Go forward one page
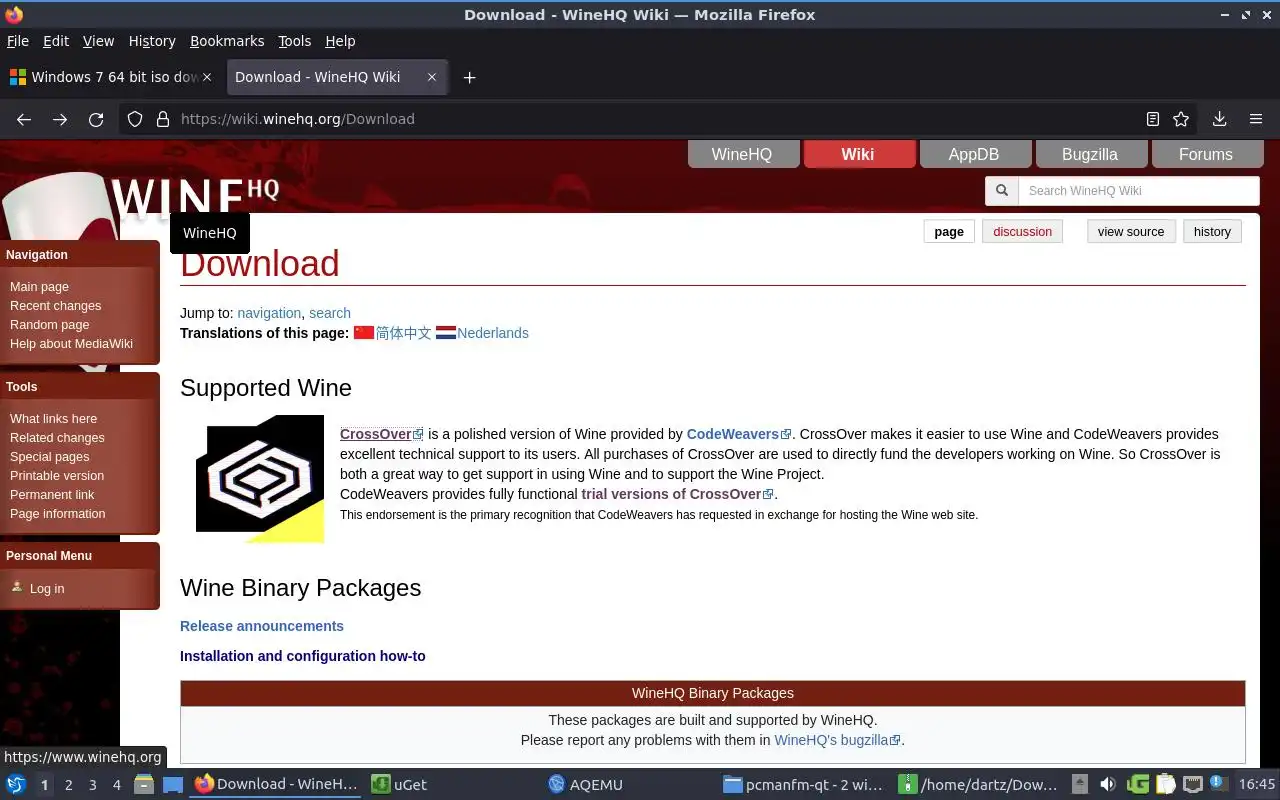This screenshot has height=800, width=1280. click(x=60, y=119)
